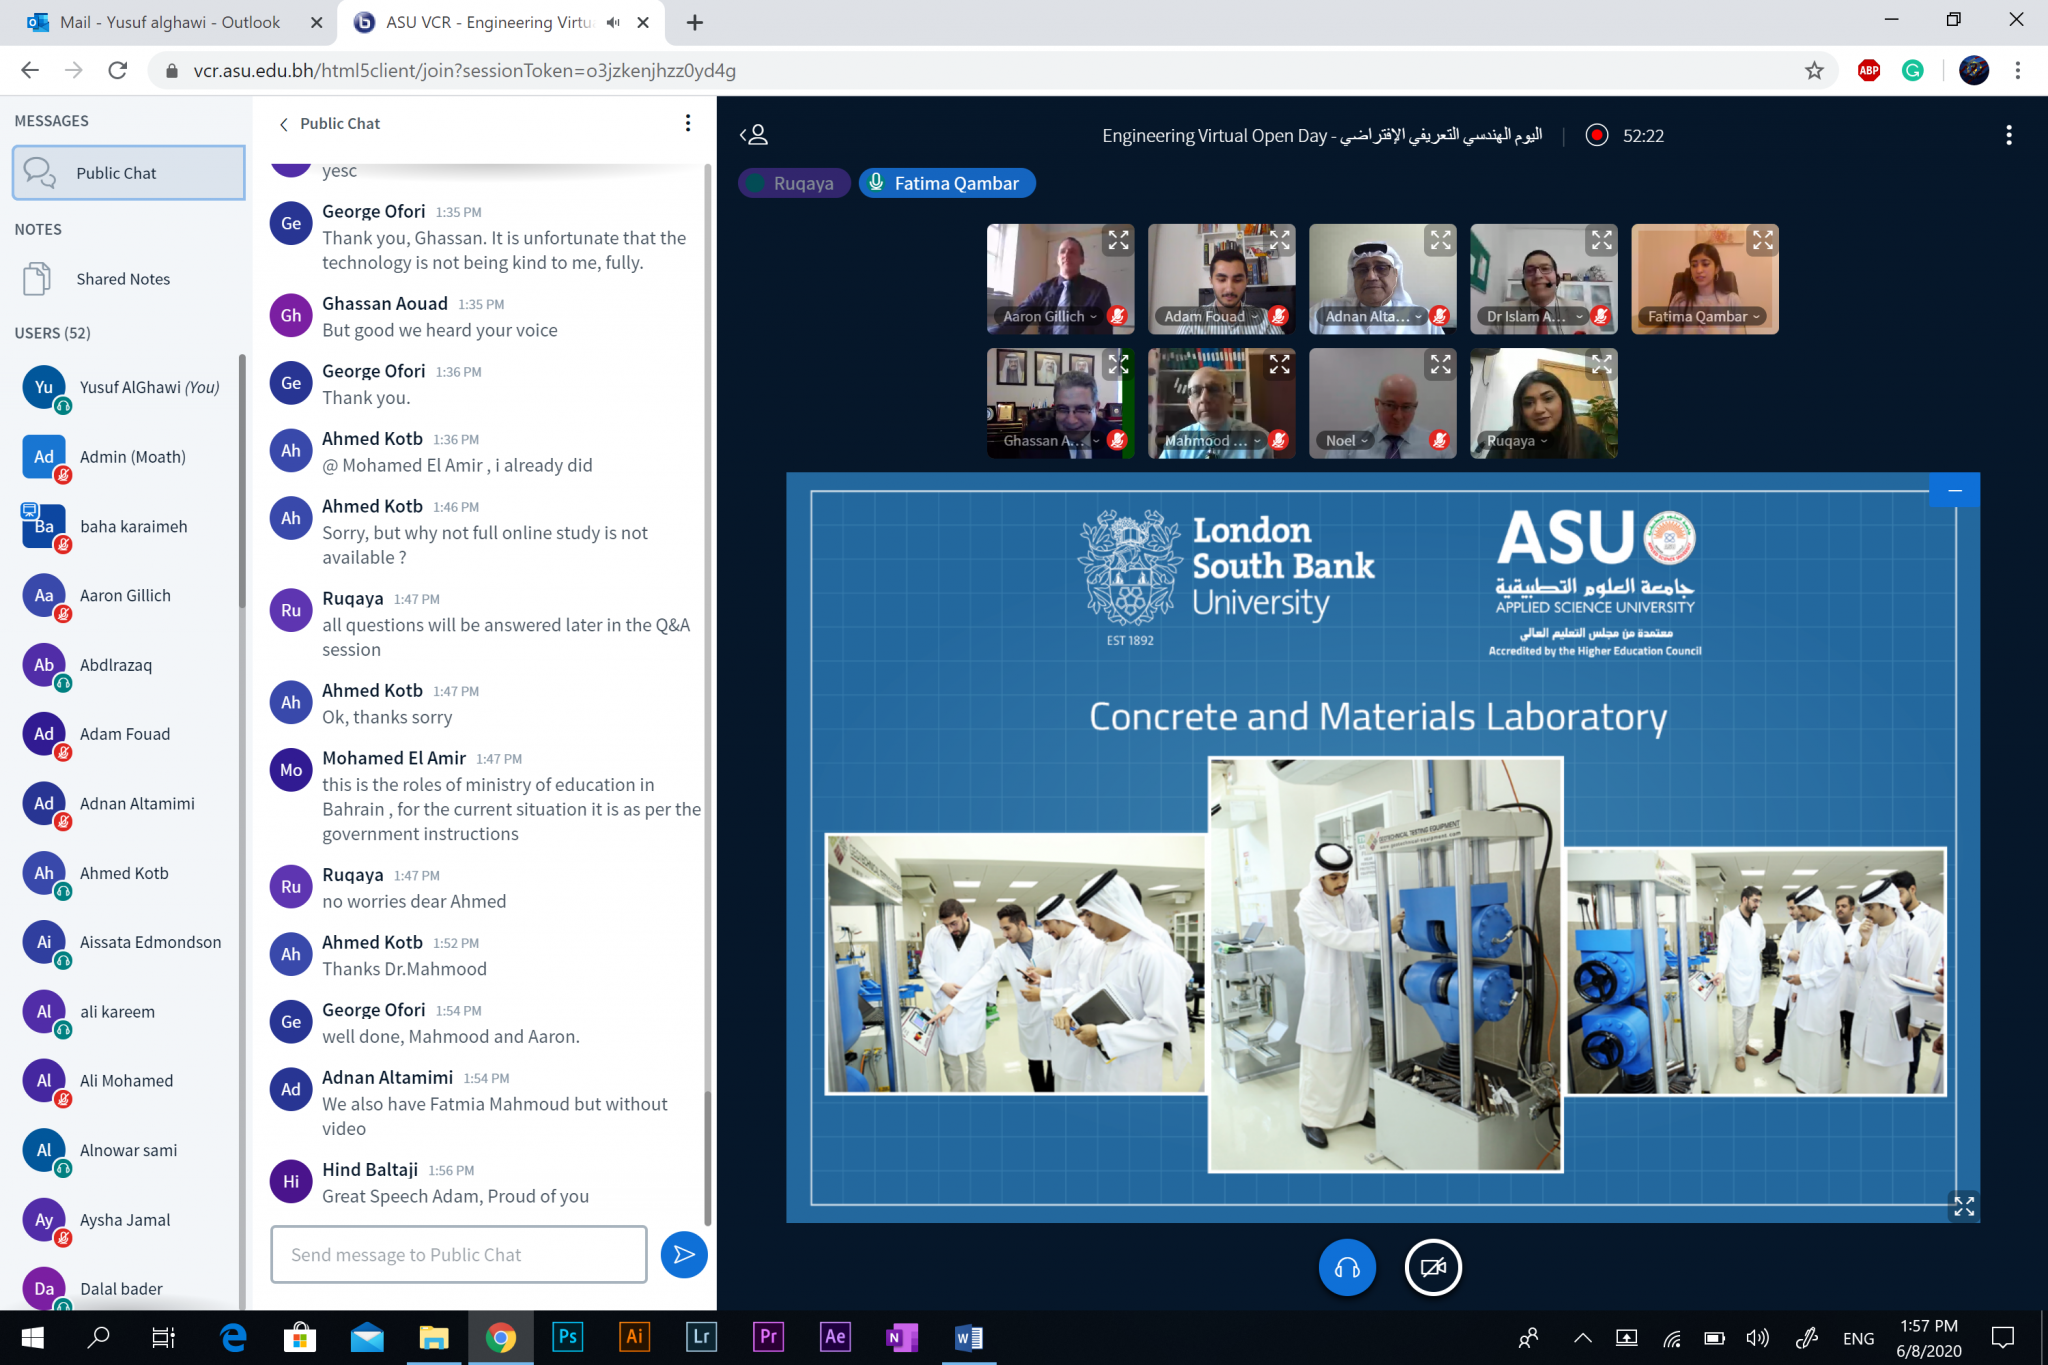Viewport: 2048px width, 1365px height.
Task: Fullscreen Noel's webcam video
Action: pos(1440,364)
